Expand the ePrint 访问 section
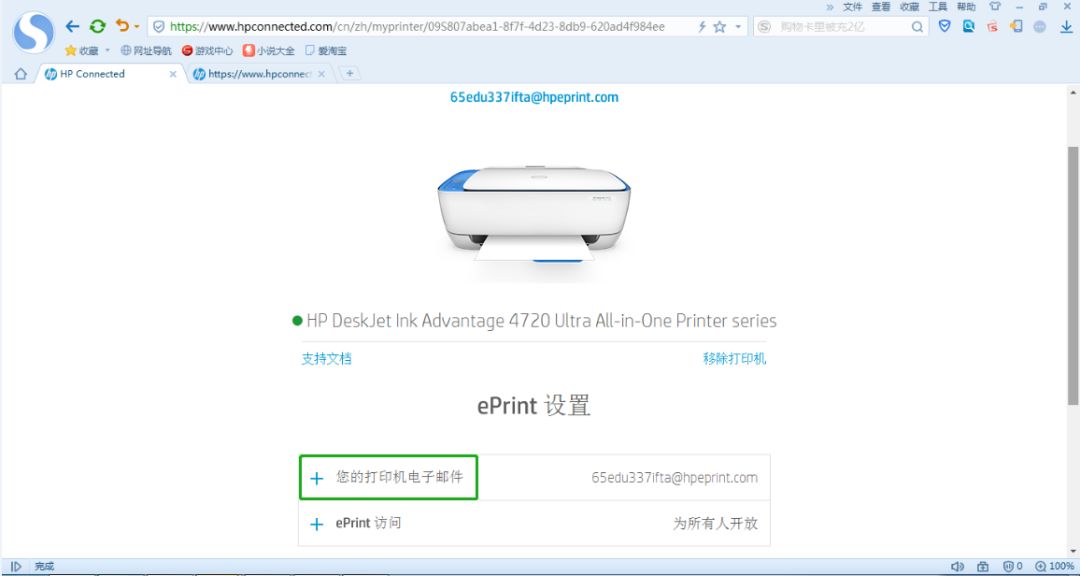 pos(534,523)
